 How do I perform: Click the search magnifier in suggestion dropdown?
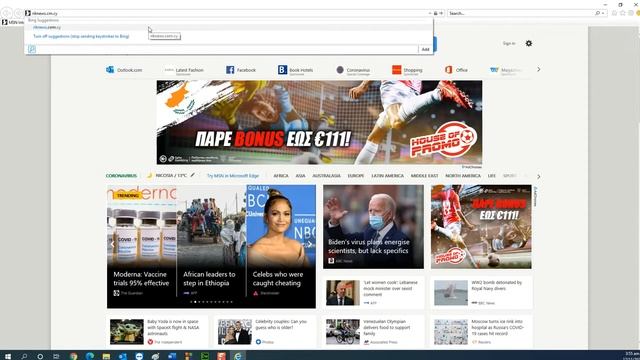pos(32,49)
